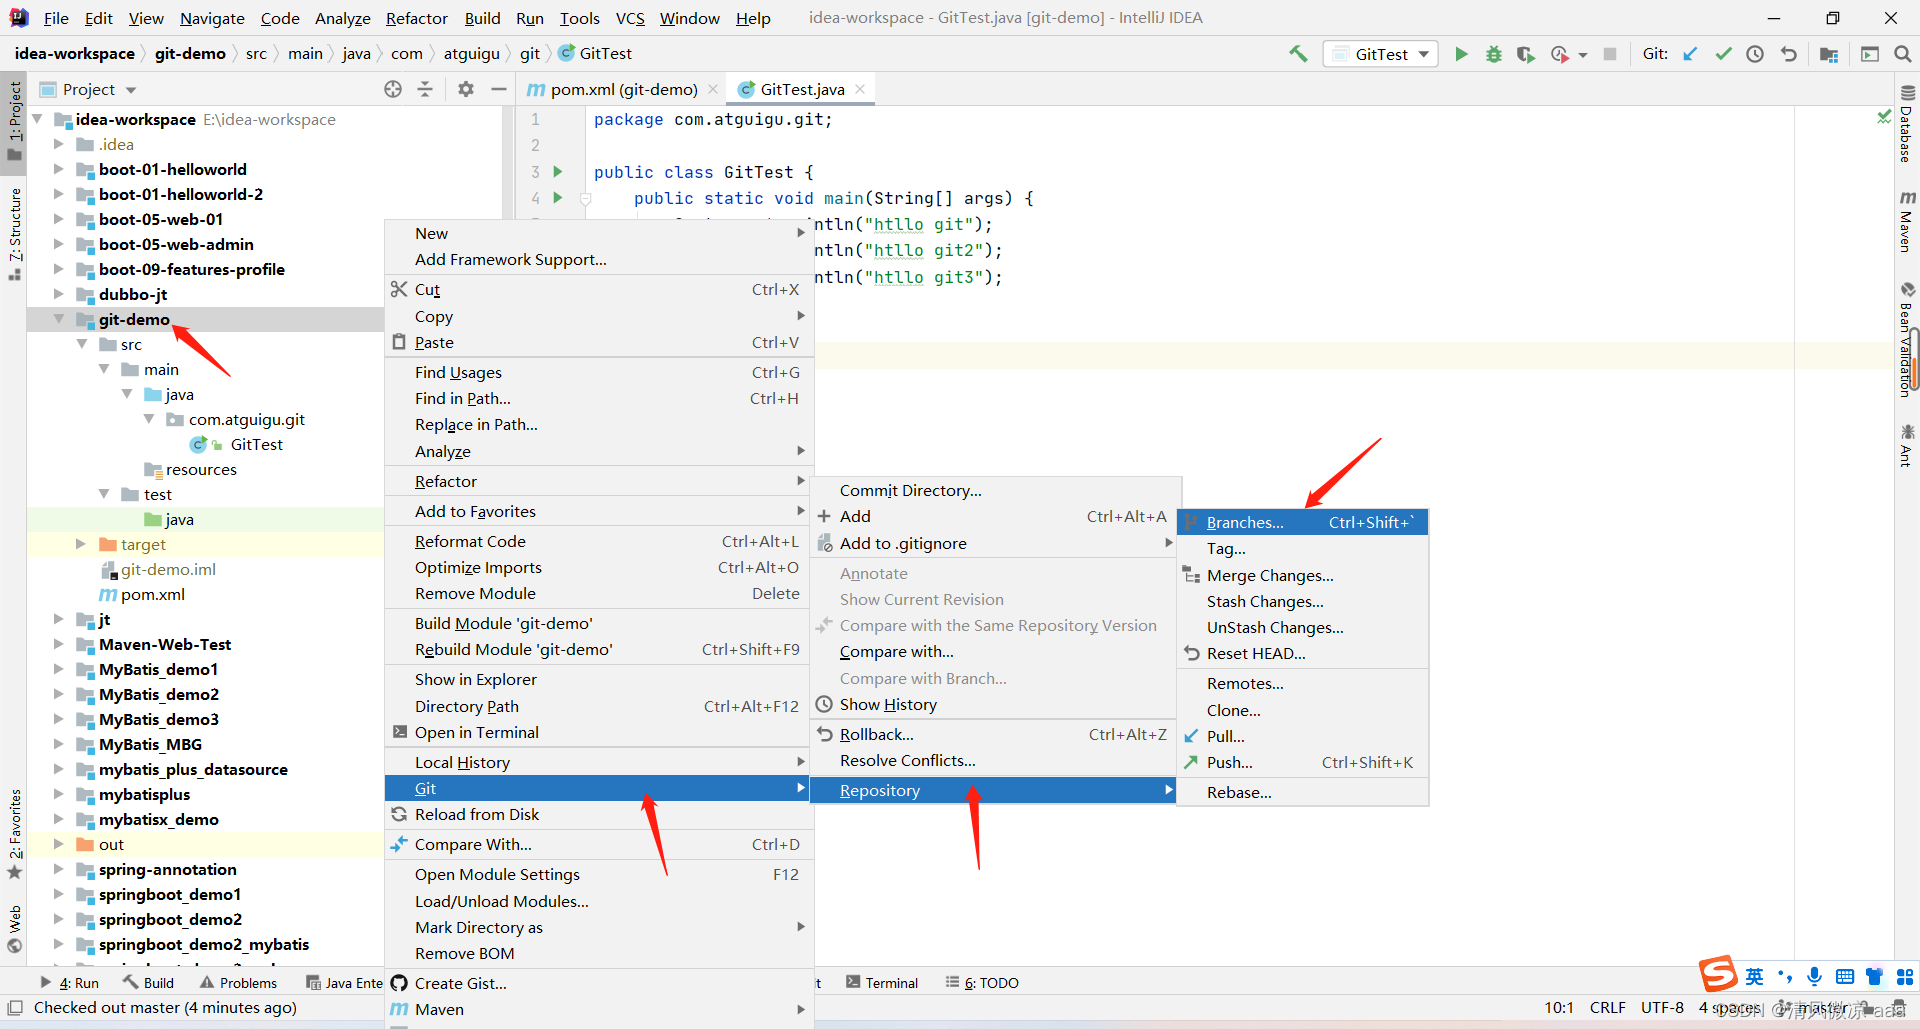Expand the target folder node
The height and width of the screenshot is (1029, 1920).
pyautogui.click(x=82, y=544)
